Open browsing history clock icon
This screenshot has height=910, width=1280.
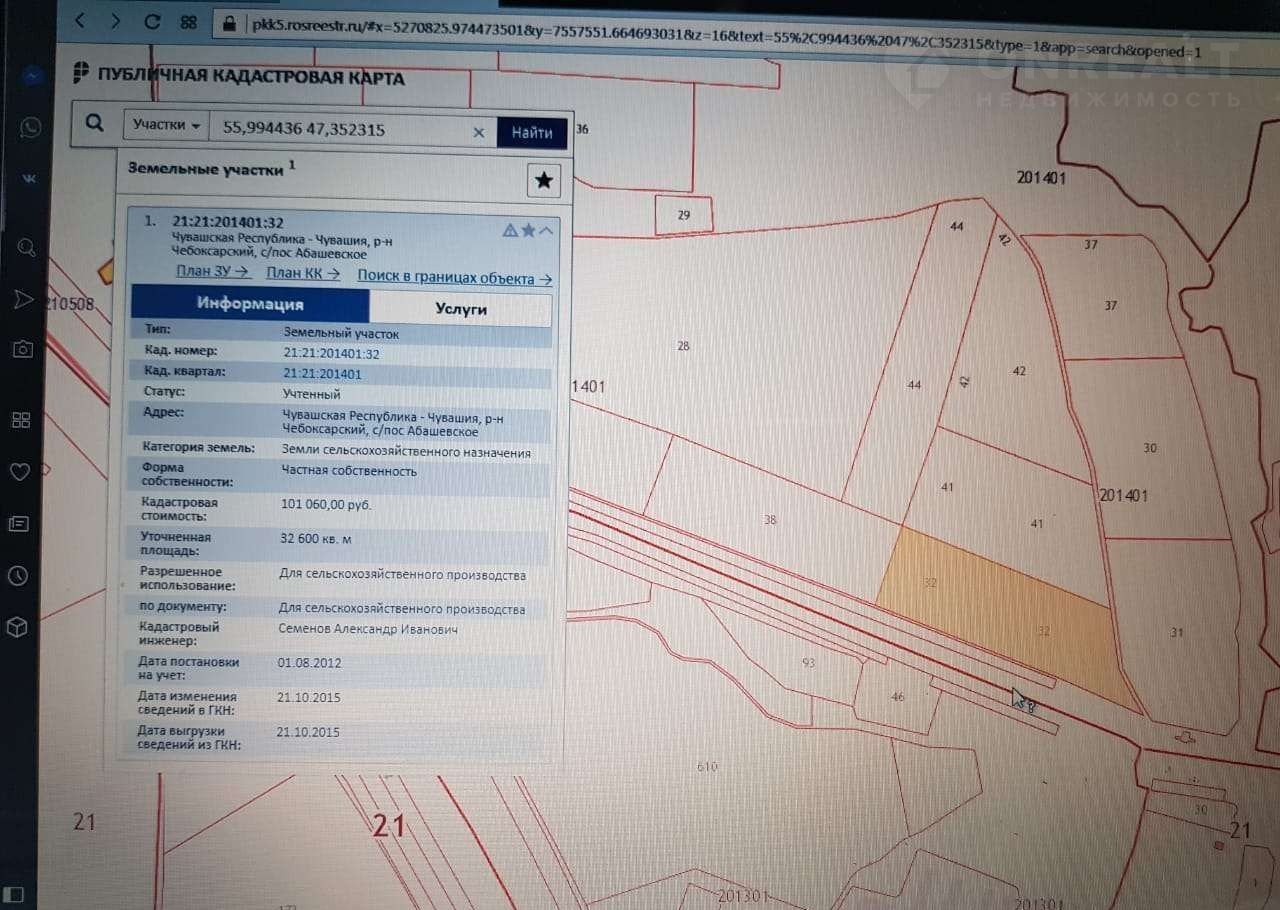tap(17, 575)
